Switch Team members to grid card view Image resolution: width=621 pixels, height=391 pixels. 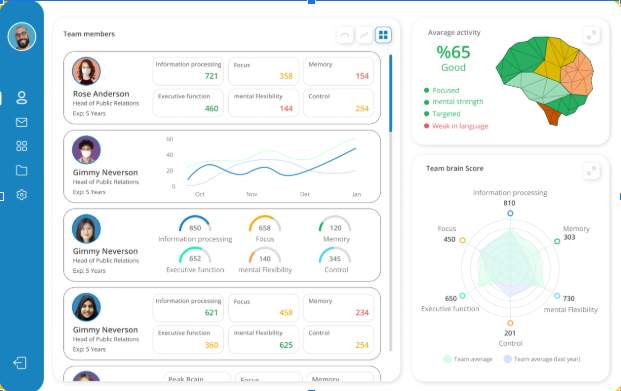coord(383,35)
